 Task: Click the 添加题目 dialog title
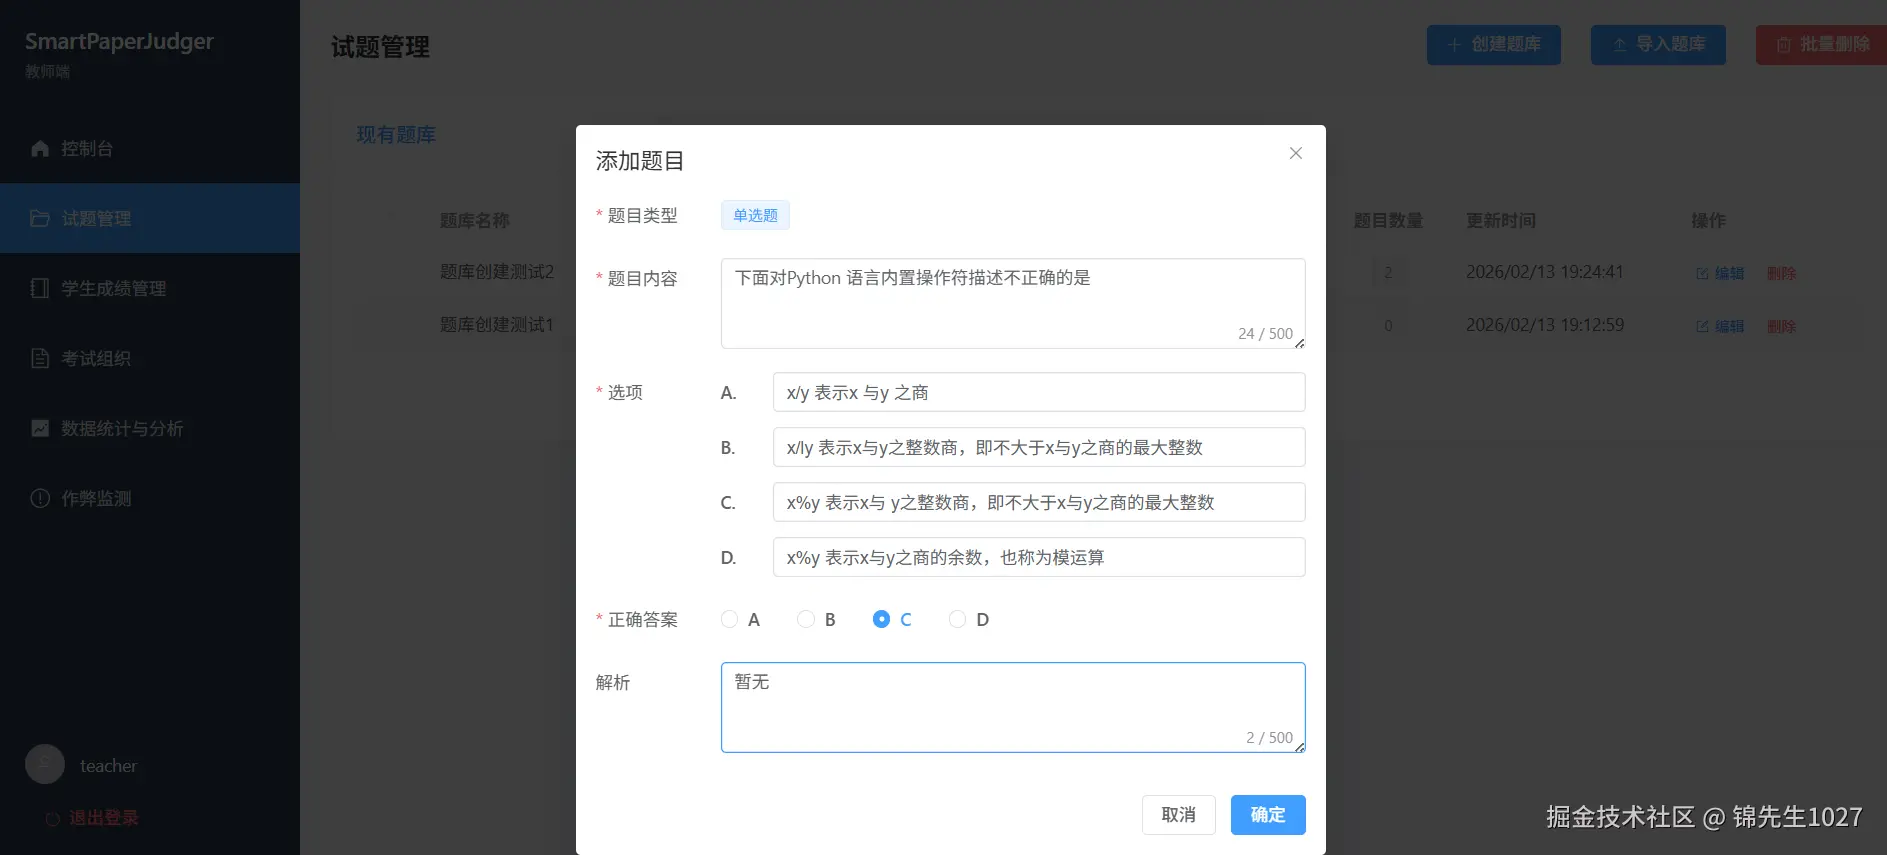coord(640,161)
